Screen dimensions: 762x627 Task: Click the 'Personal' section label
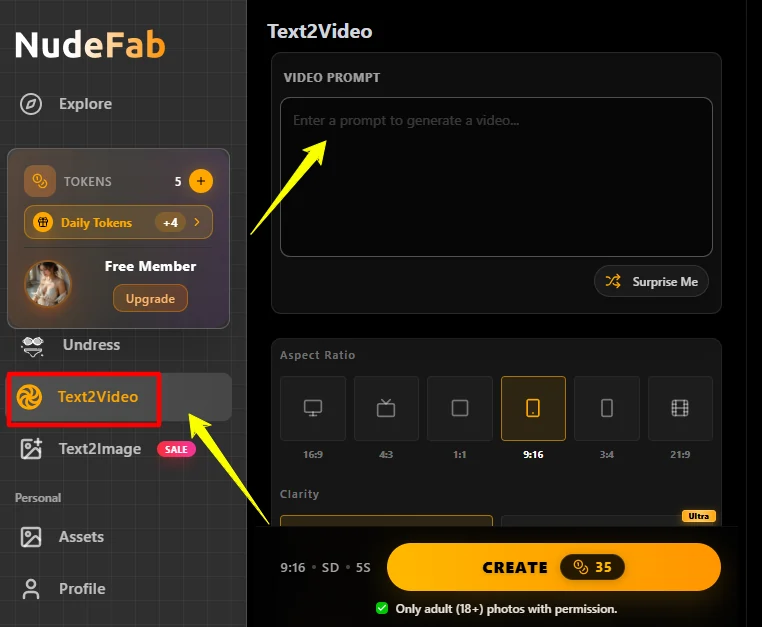38,498
